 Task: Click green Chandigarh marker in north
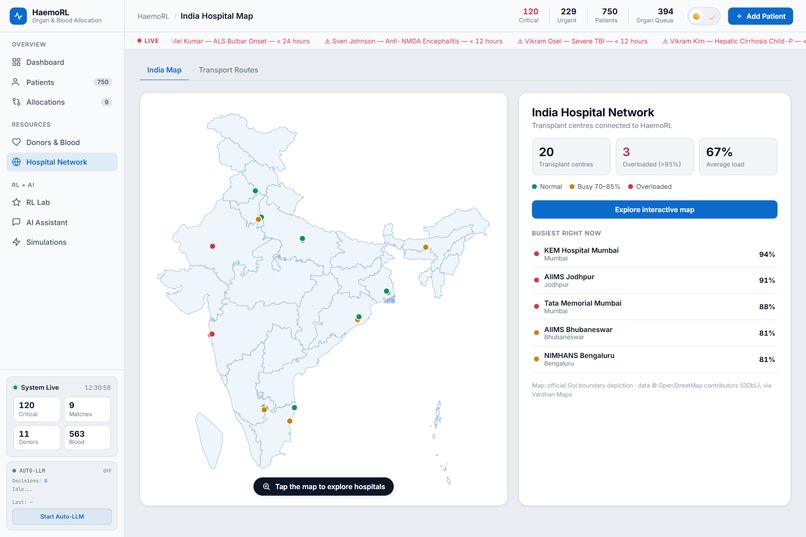click(x=255, y=191)
